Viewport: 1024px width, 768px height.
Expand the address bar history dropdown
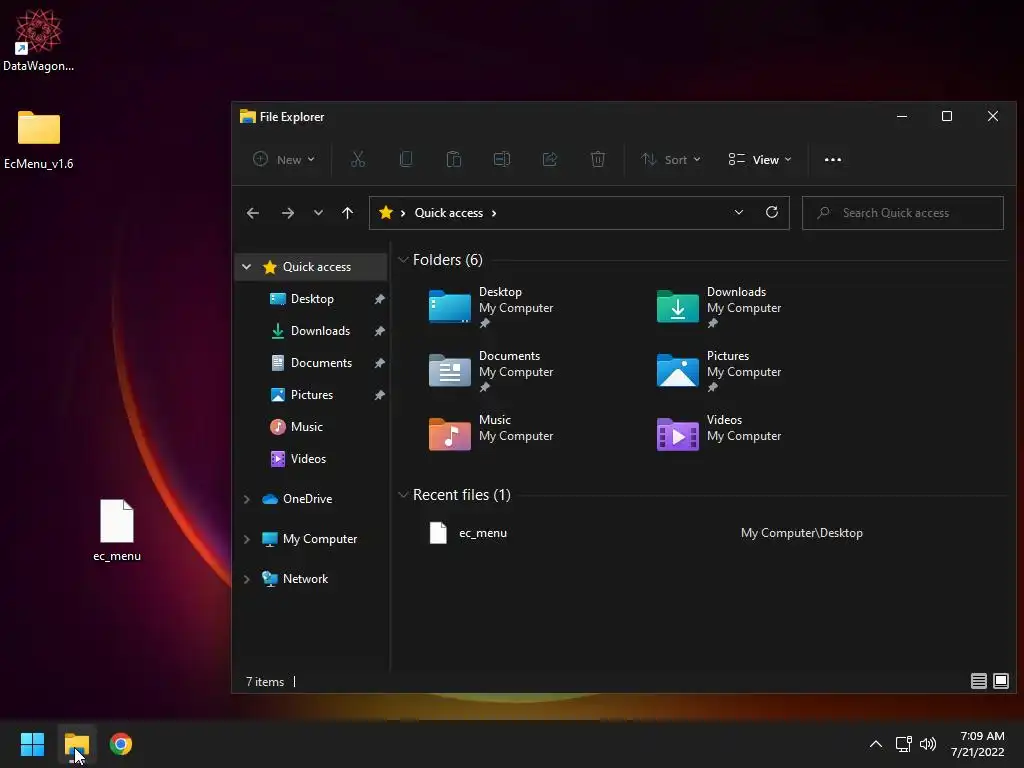[x=739, y=213]
